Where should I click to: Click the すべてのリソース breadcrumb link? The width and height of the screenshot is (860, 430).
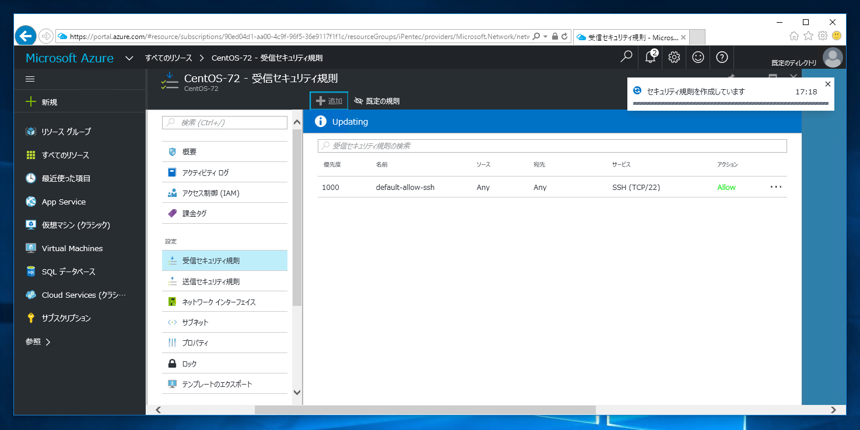tap(168, 58)
